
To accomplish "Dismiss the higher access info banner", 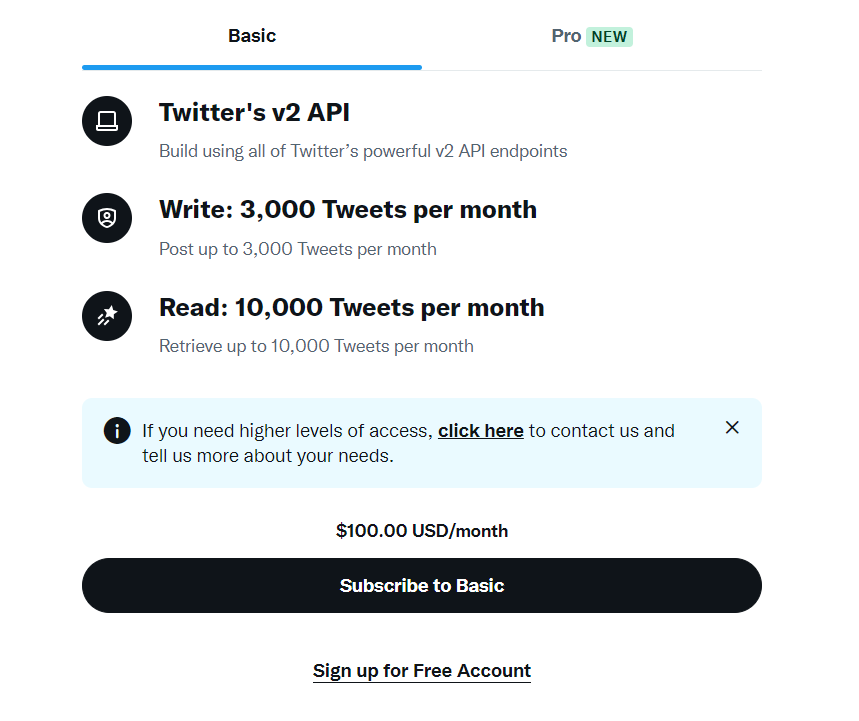I will [732, 428].
